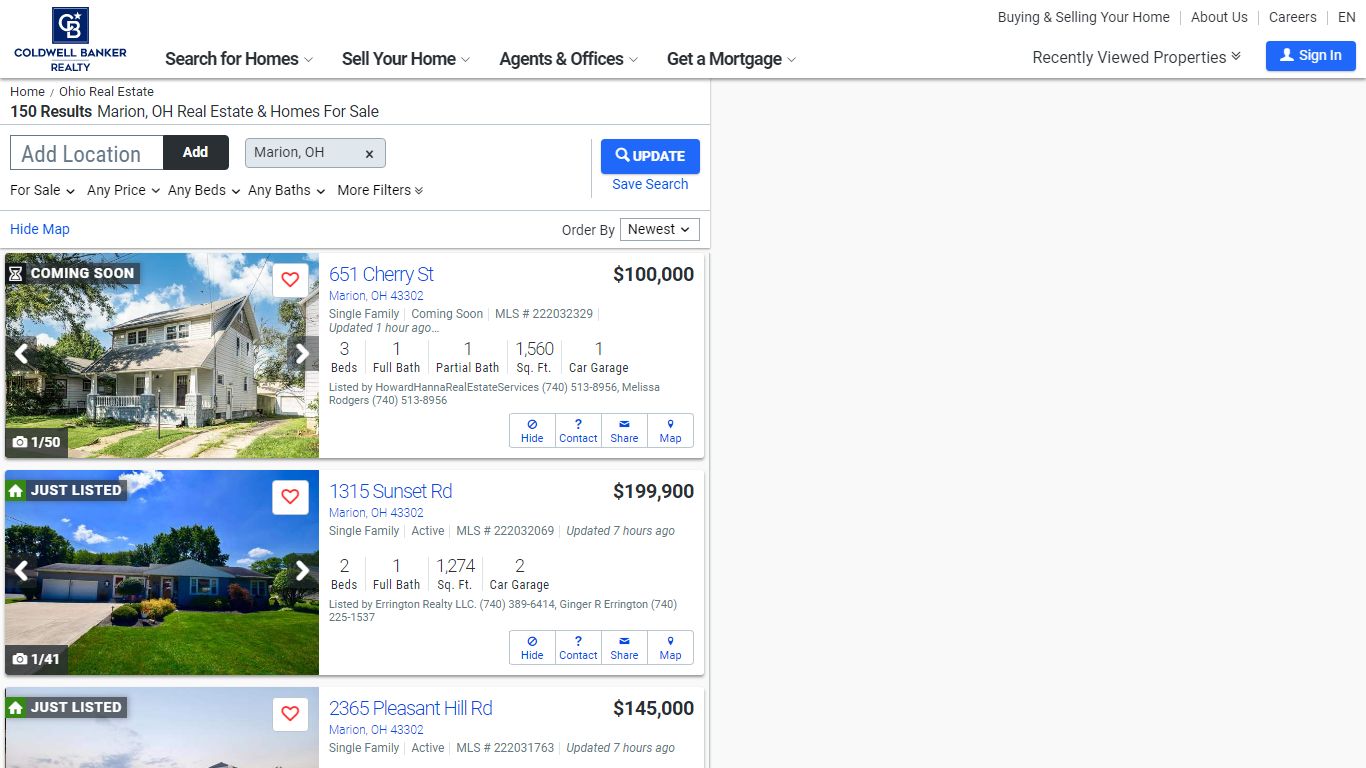Focus the Add Location input field

87,153
